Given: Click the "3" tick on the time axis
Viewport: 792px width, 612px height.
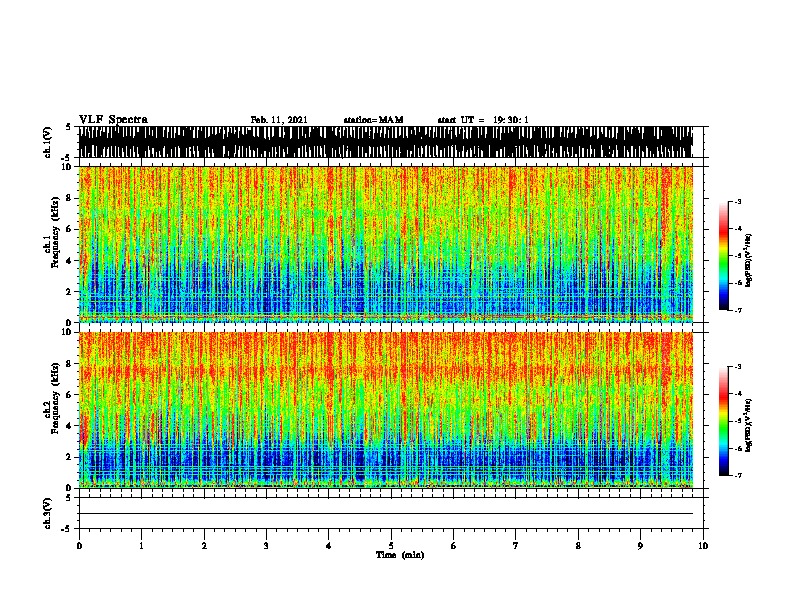Looking at the screenshot, I should click(x=266, y=546).
